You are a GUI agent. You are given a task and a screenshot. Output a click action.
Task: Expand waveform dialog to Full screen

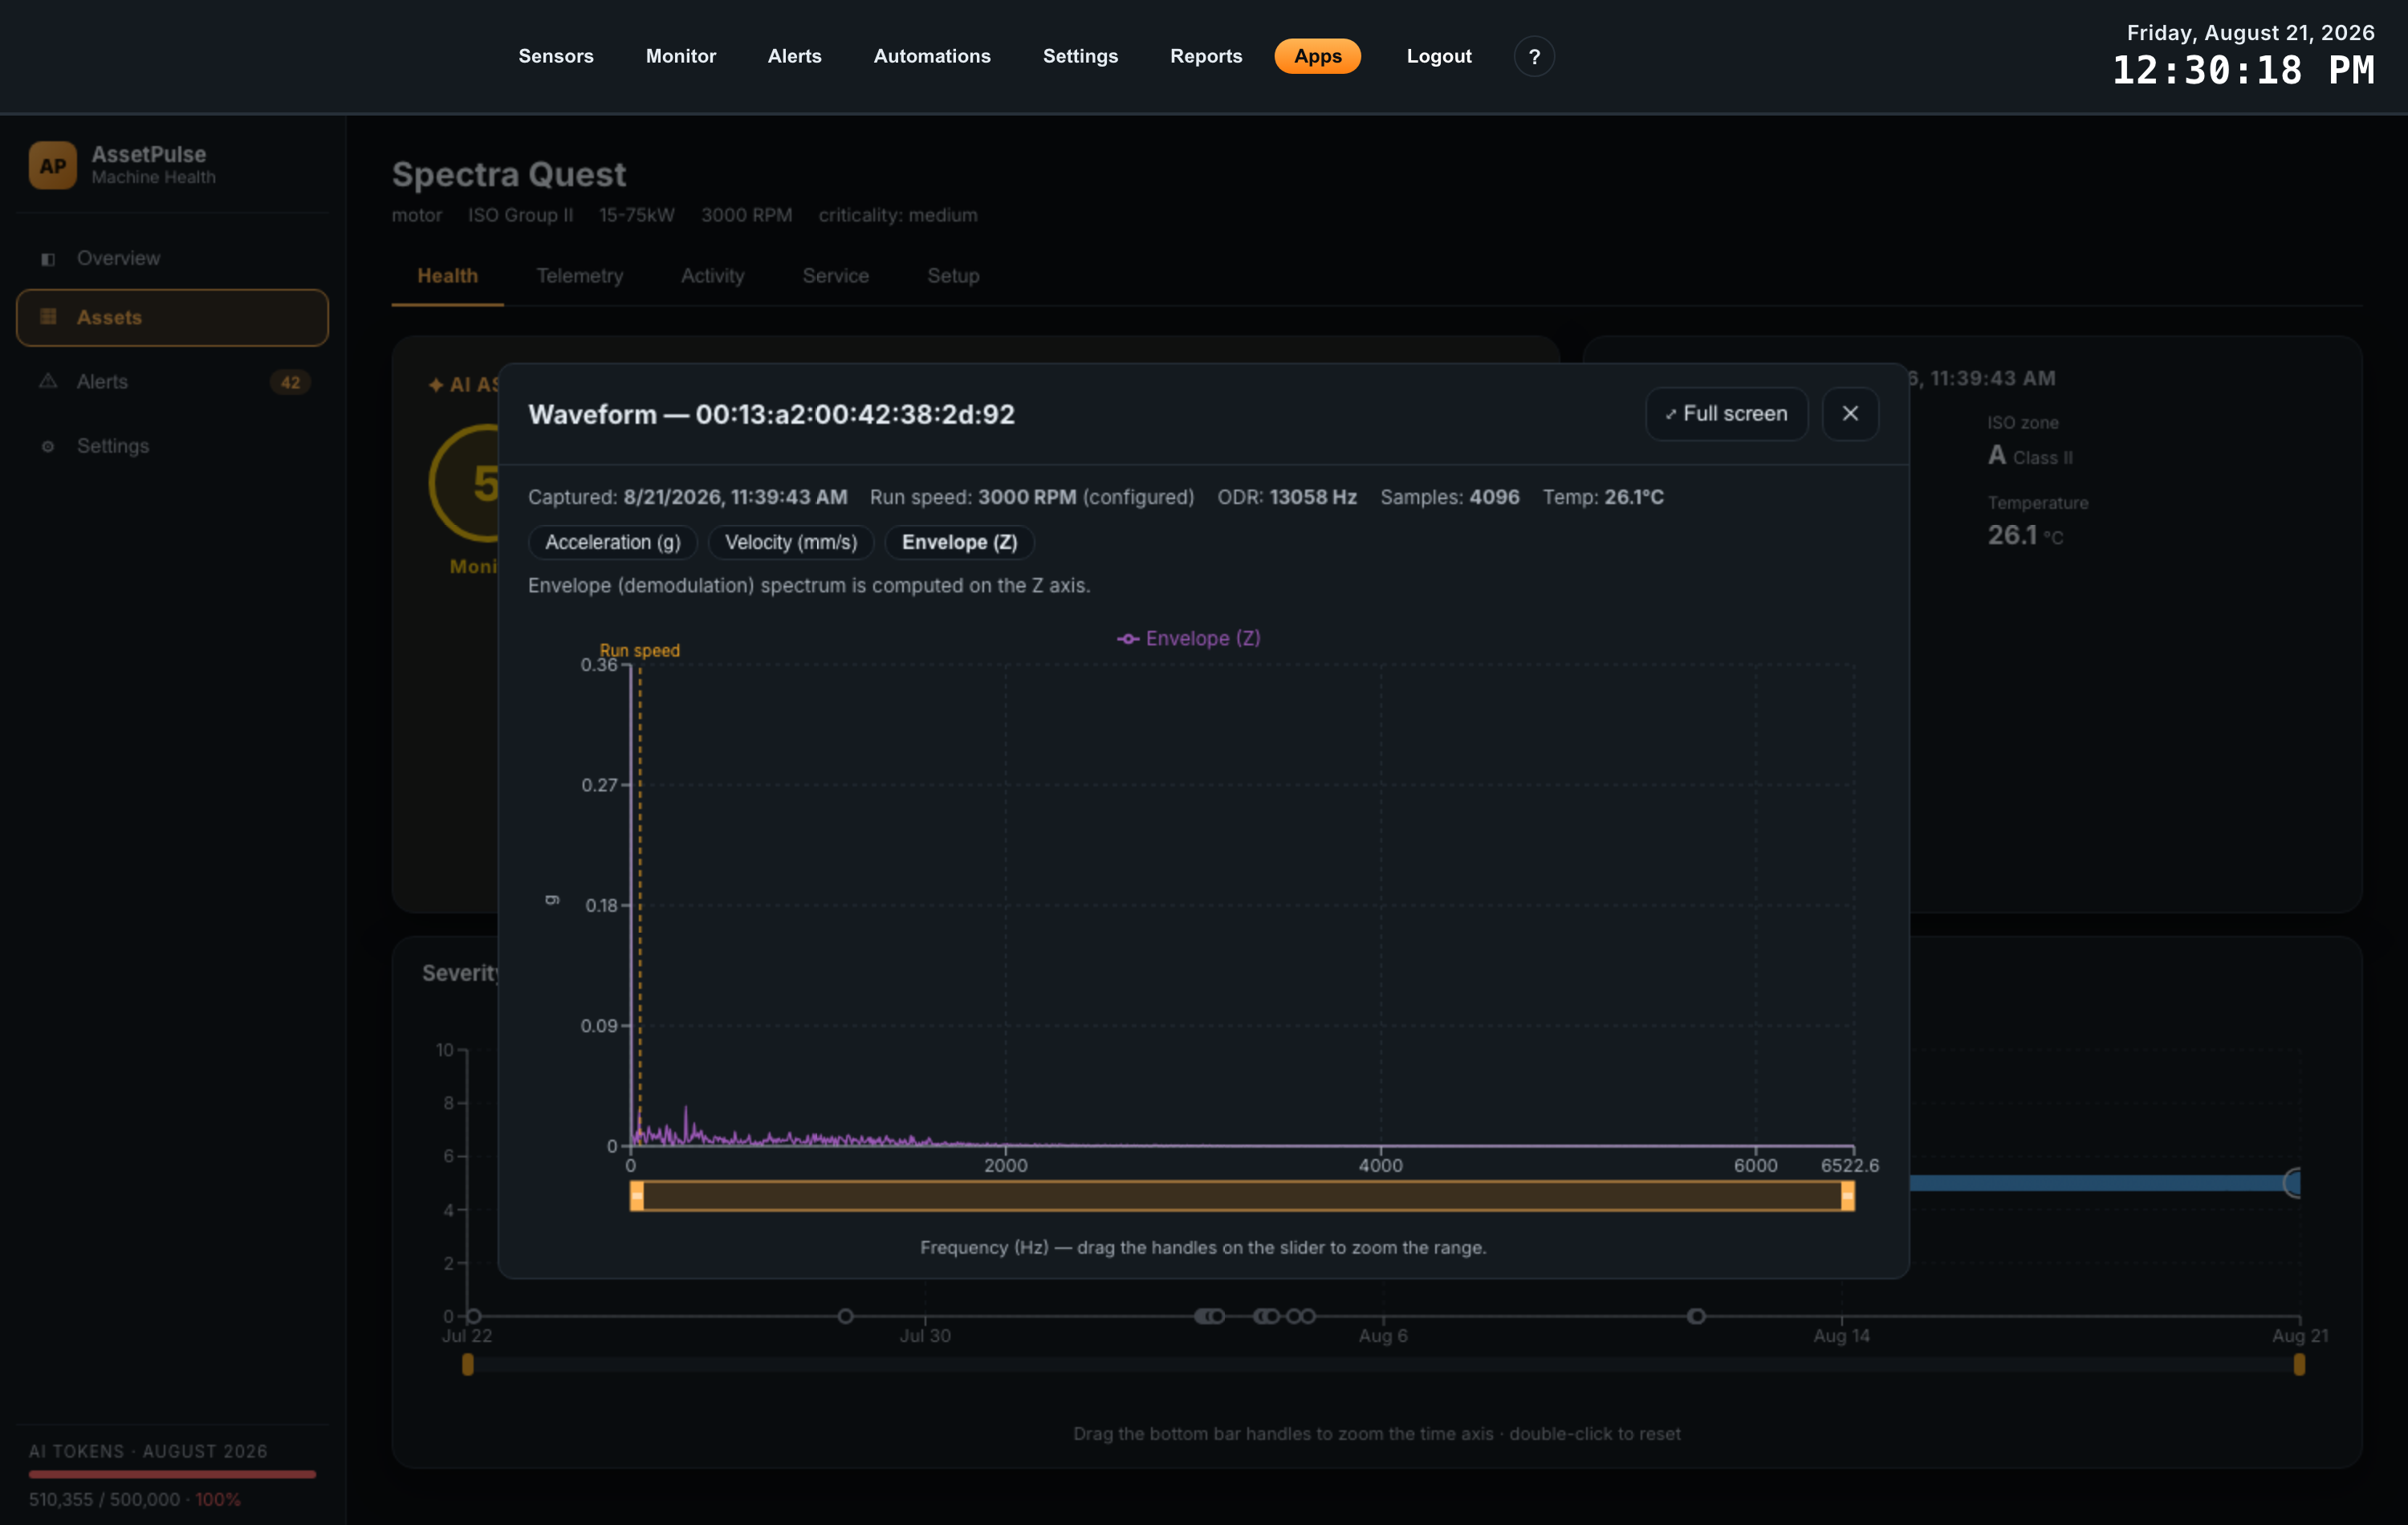pyautogui.click(x=1726, y=414)
